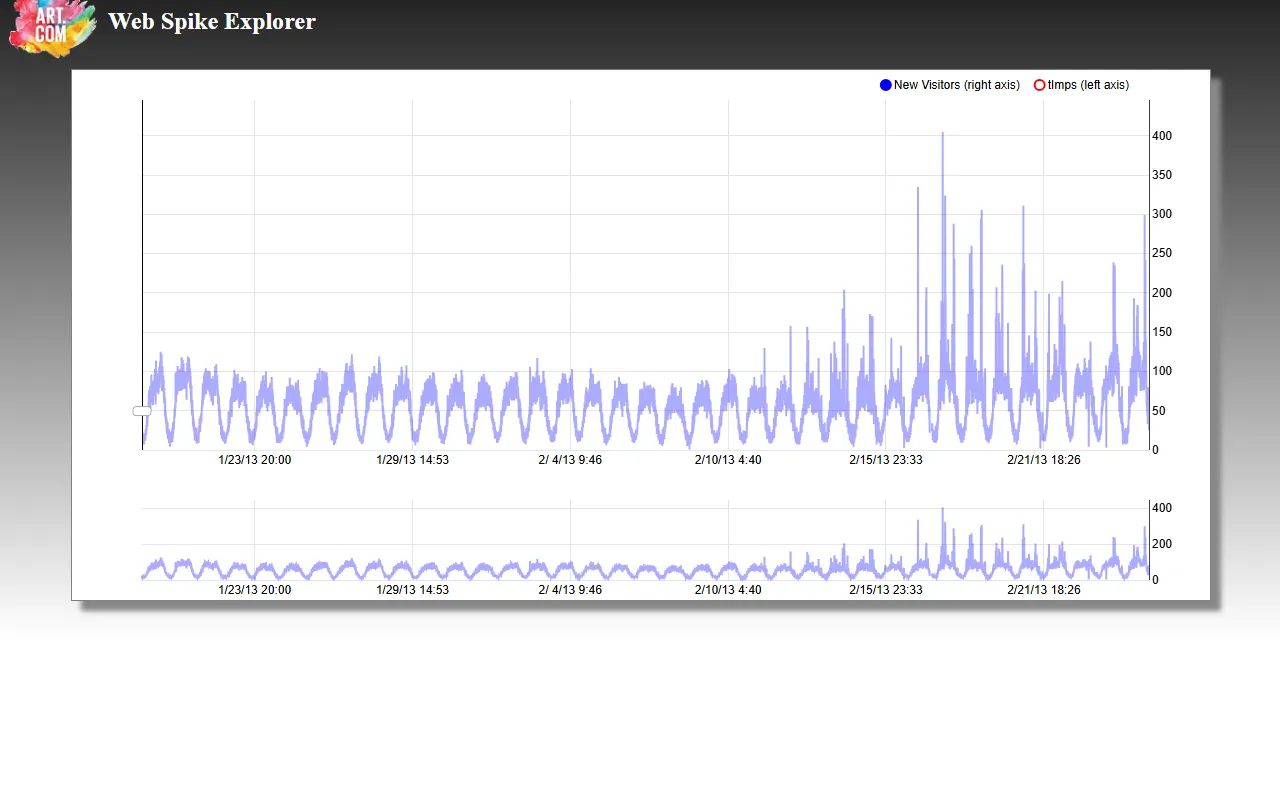Click main chart date label "2/ 4/13 9:46"
Viewport: 1280px width, 800px height.
pyautogui.click(x=570, y=460)
